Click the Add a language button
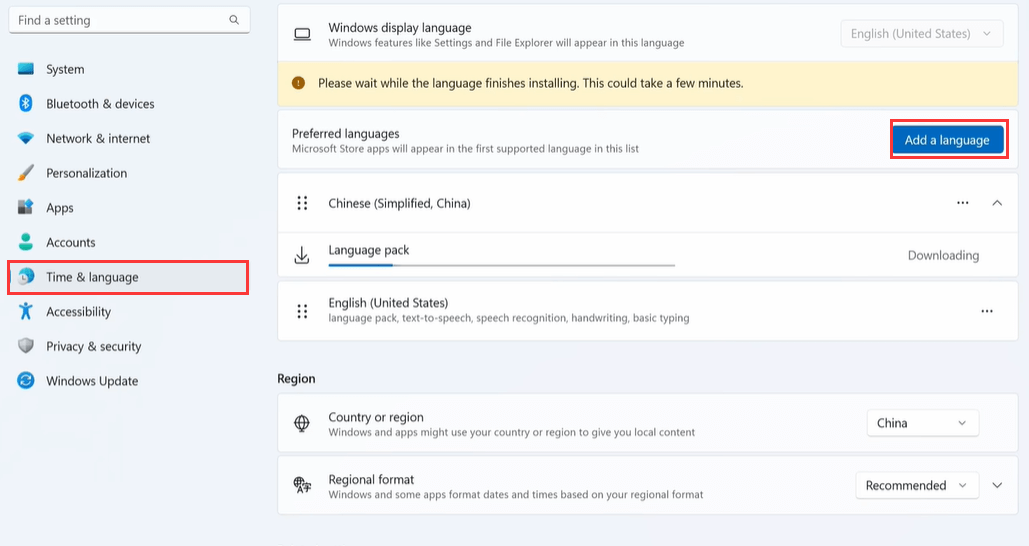 (x=947, y=140)
